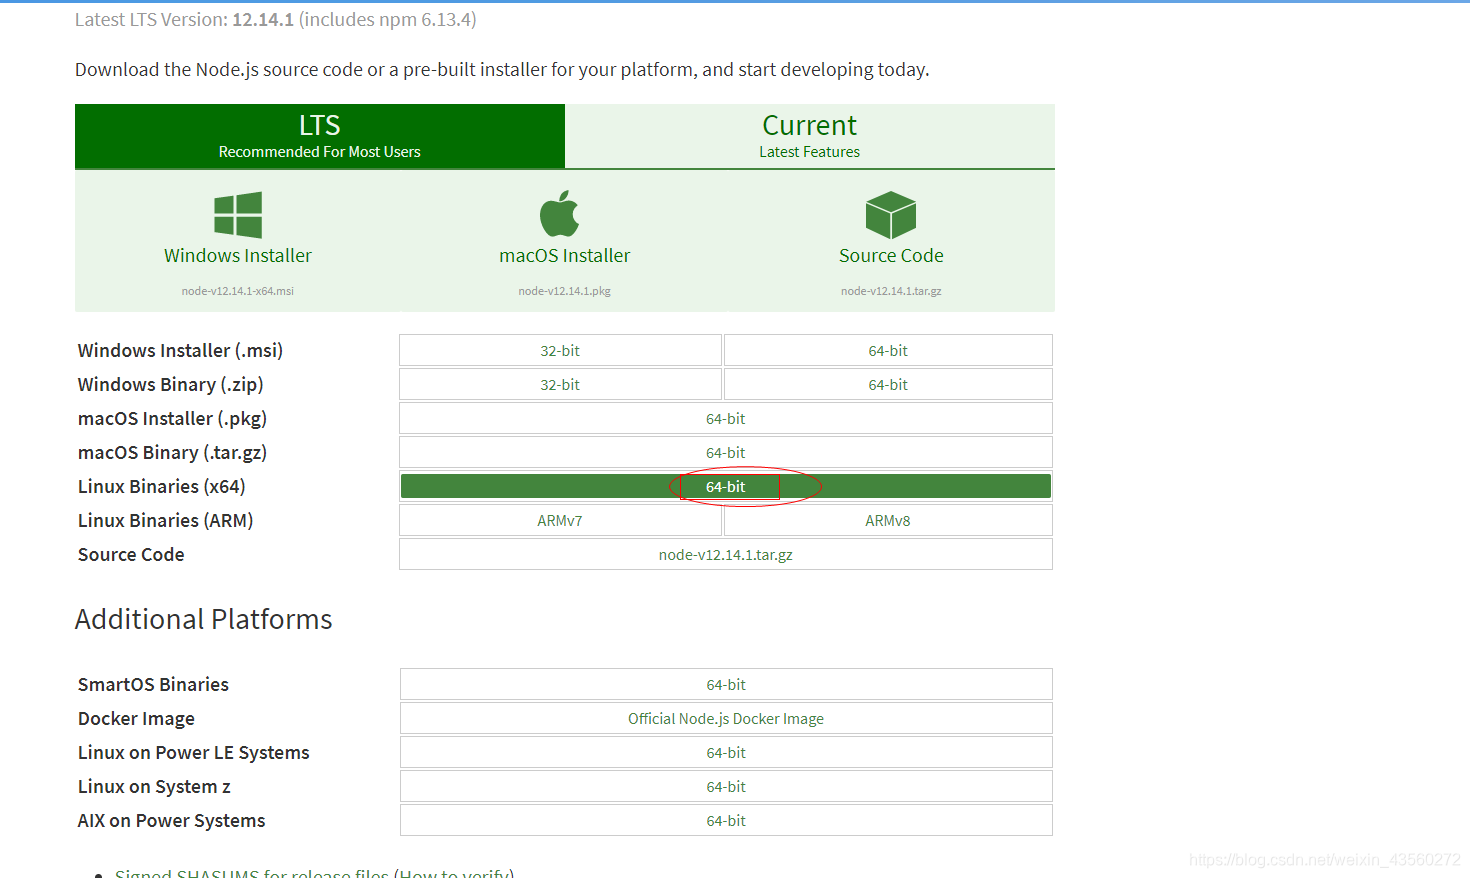Screen dimensions: 1470x878
Task: Click the Linux on System z label
Action: click(x=154, y=787)
